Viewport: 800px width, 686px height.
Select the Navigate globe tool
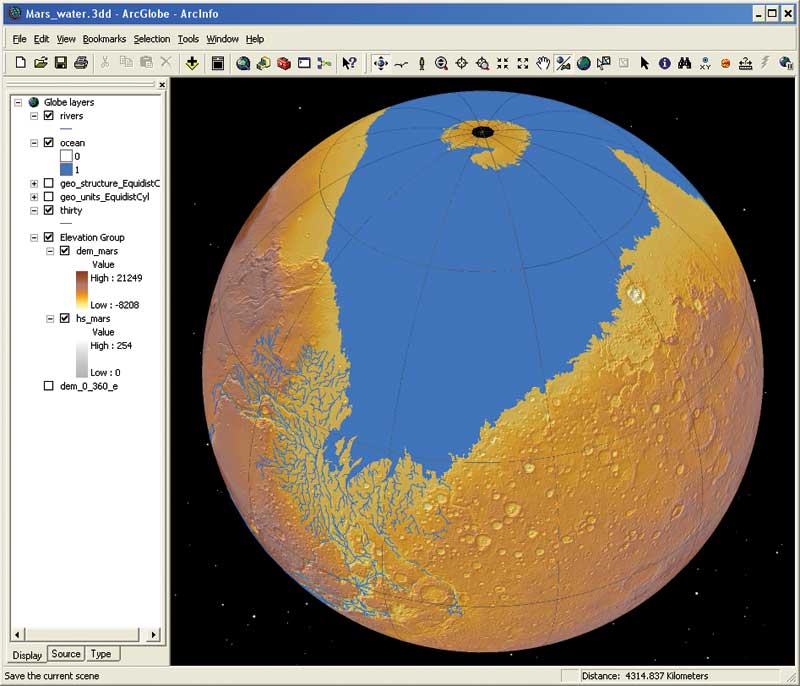pyautogui.click(x=380, y=63)
